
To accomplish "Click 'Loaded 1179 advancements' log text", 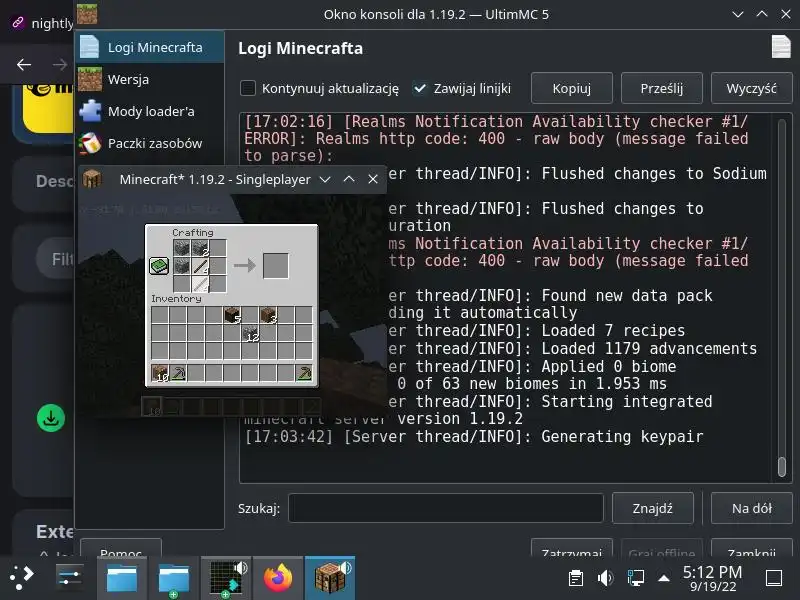I will point(649,348).
